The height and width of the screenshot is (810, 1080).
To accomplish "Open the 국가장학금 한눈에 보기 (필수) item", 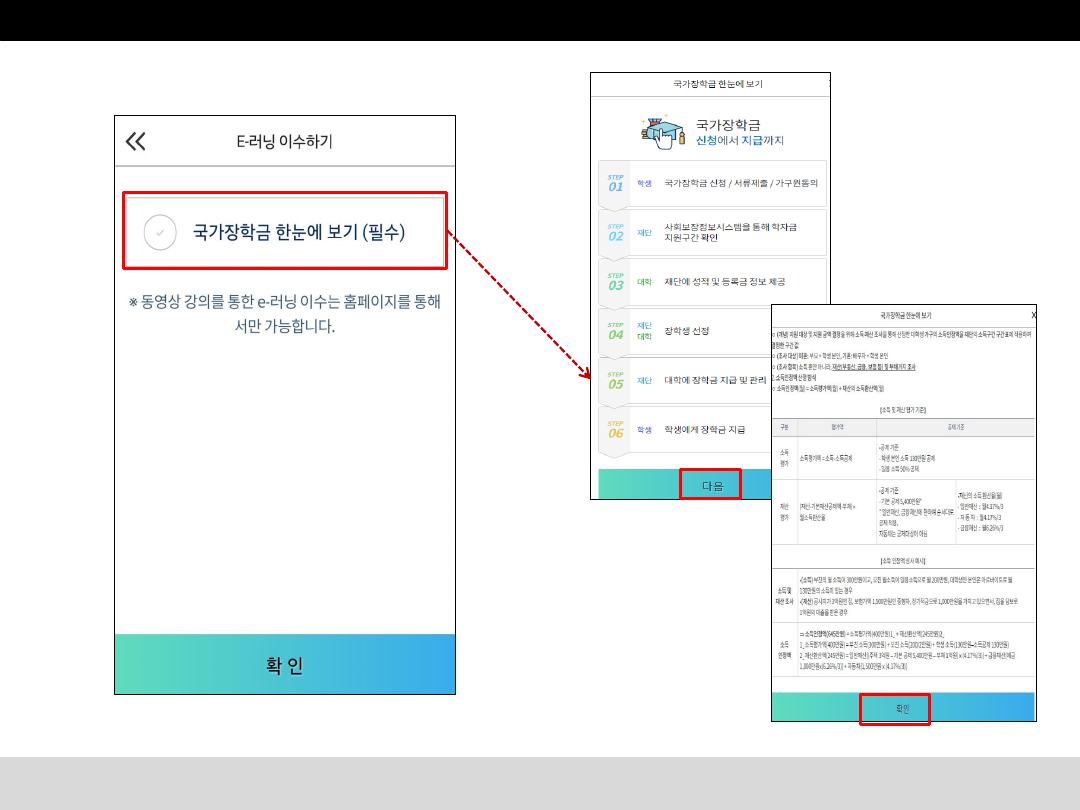I will click(298, 232).
